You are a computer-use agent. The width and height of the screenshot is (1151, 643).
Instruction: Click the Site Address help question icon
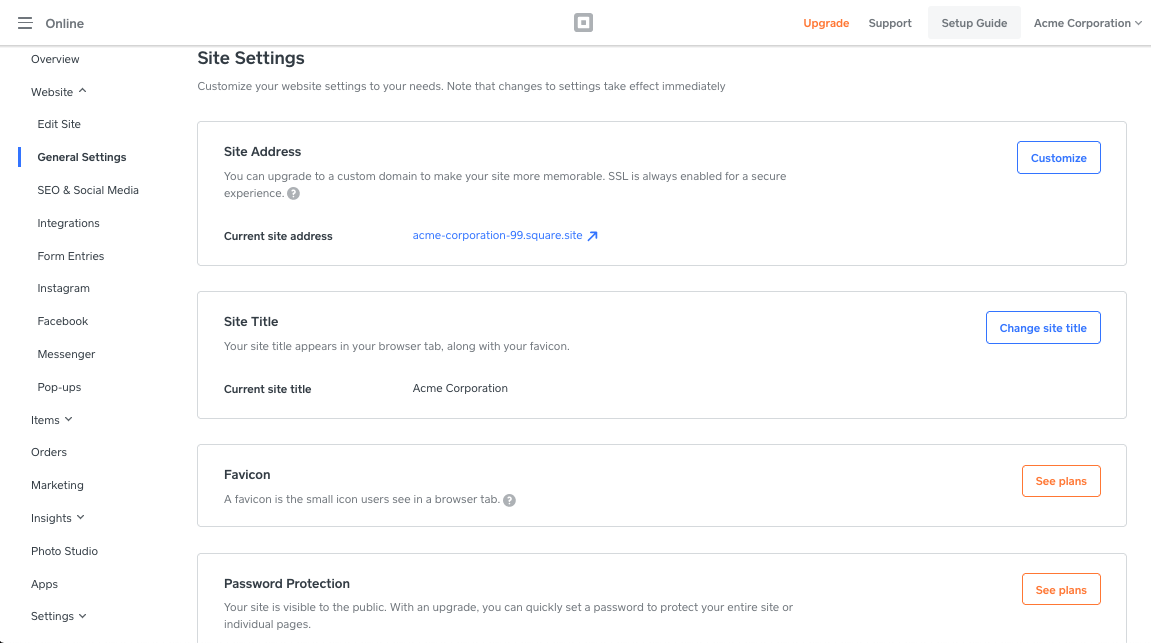pyautogui.click(x=293, y=194)
